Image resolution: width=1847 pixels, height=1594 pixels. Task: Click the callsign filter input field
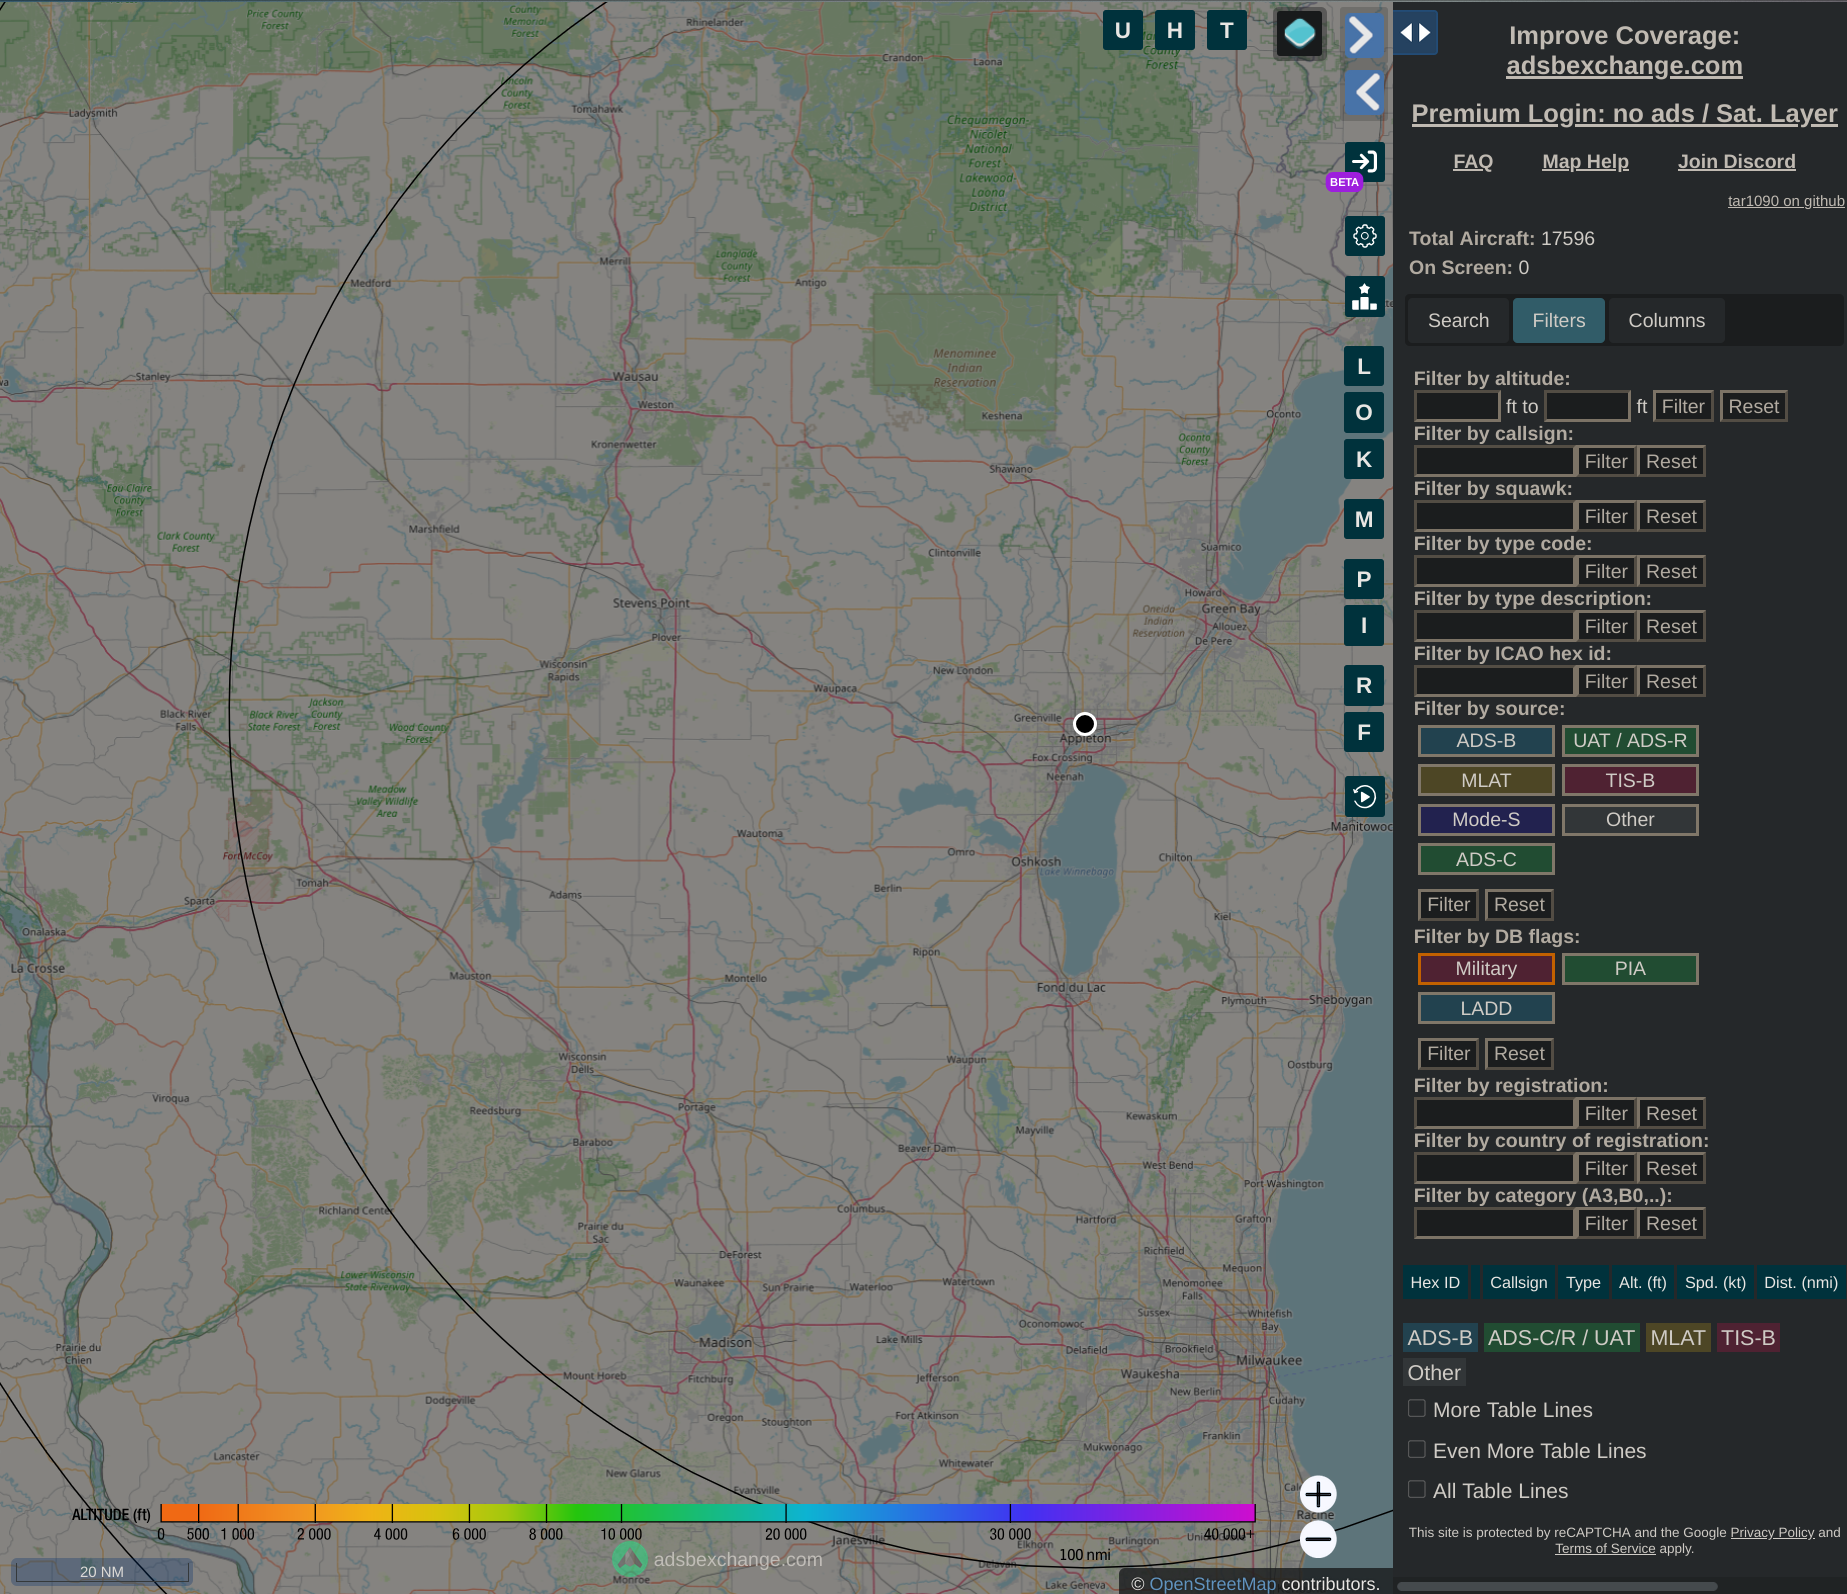[1494, 461]
